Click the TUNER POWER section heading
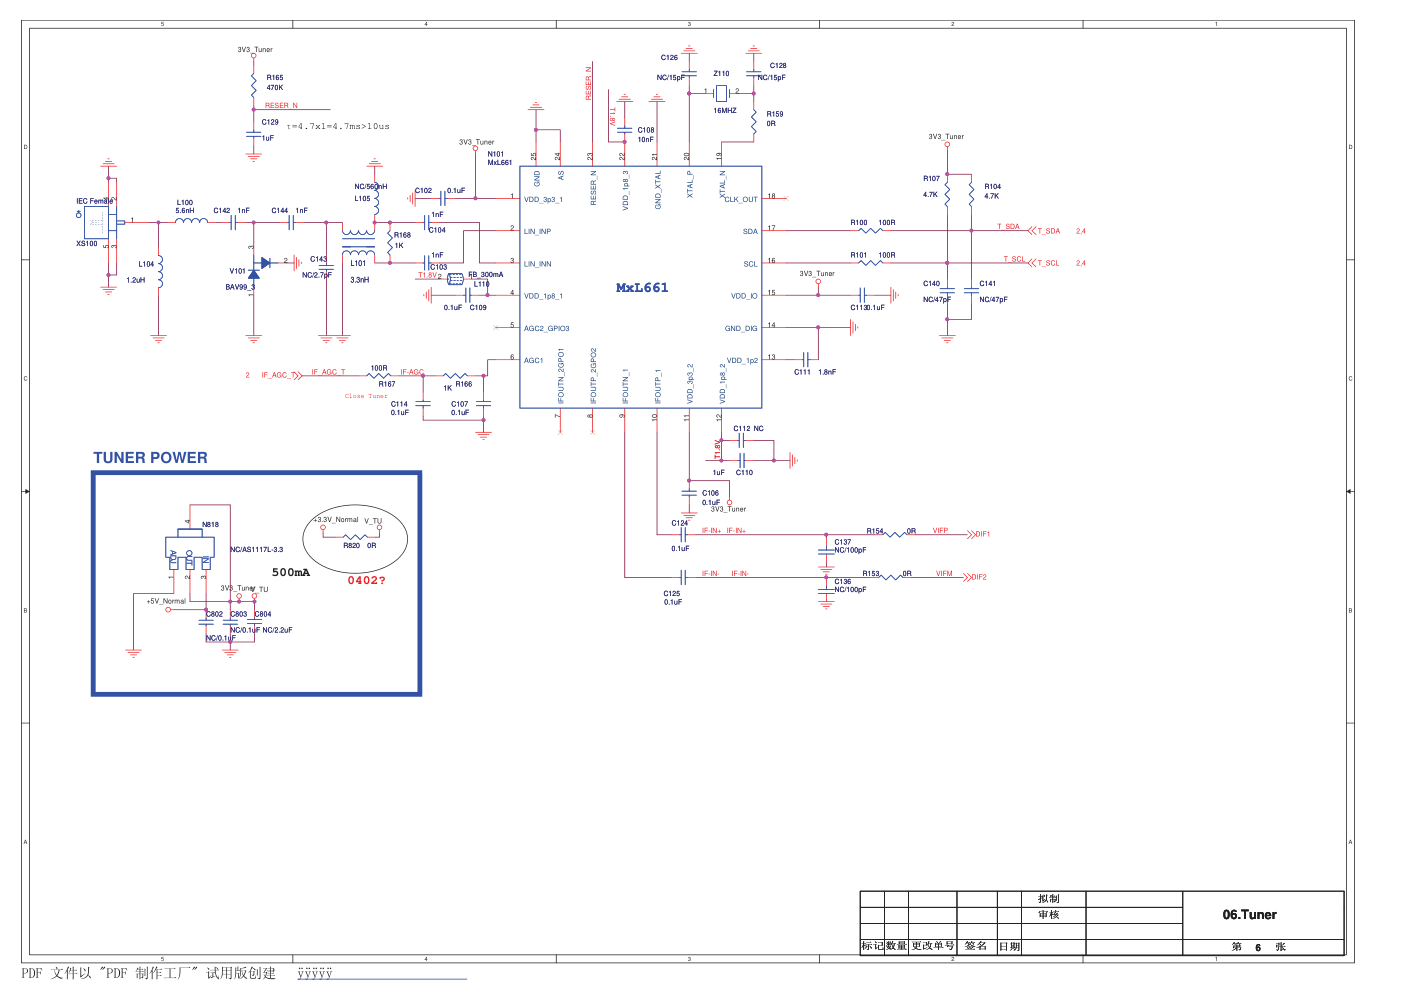This screenshot has width=1404, height=993. coord(150,458)
